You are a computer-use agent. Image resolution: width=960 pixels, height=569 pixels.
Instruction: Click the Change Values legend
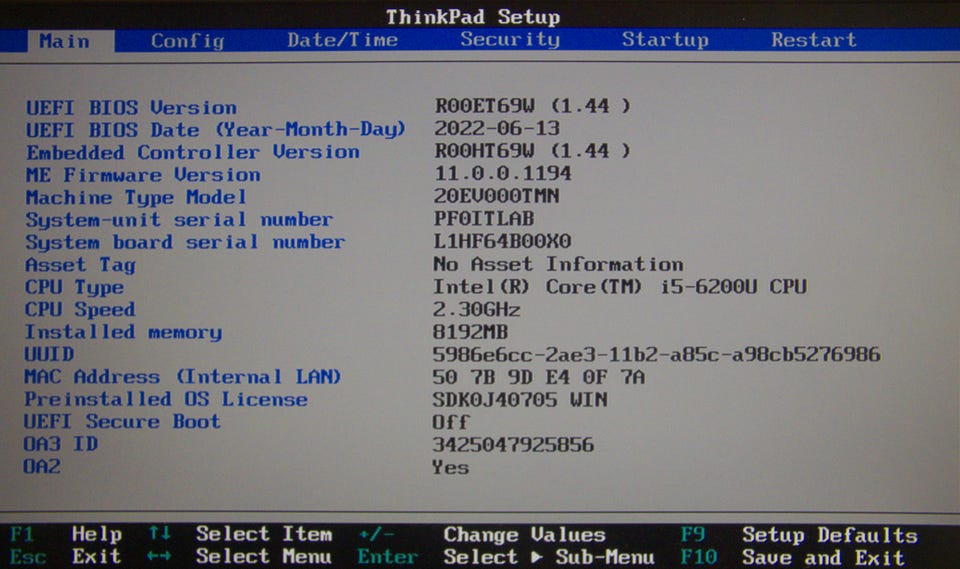click(525, 535)
